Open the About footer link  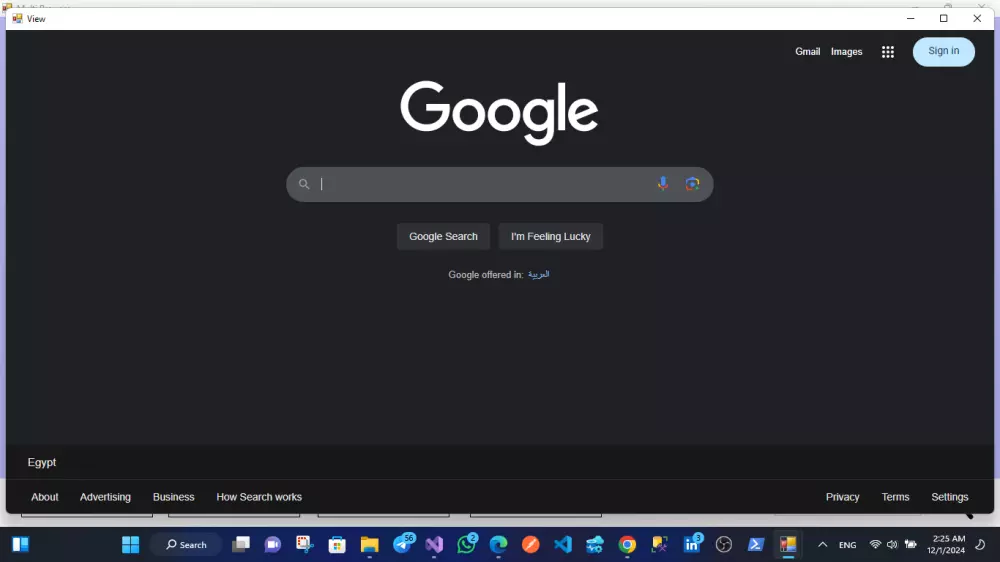pyautogui.click(x=45, y=497)
